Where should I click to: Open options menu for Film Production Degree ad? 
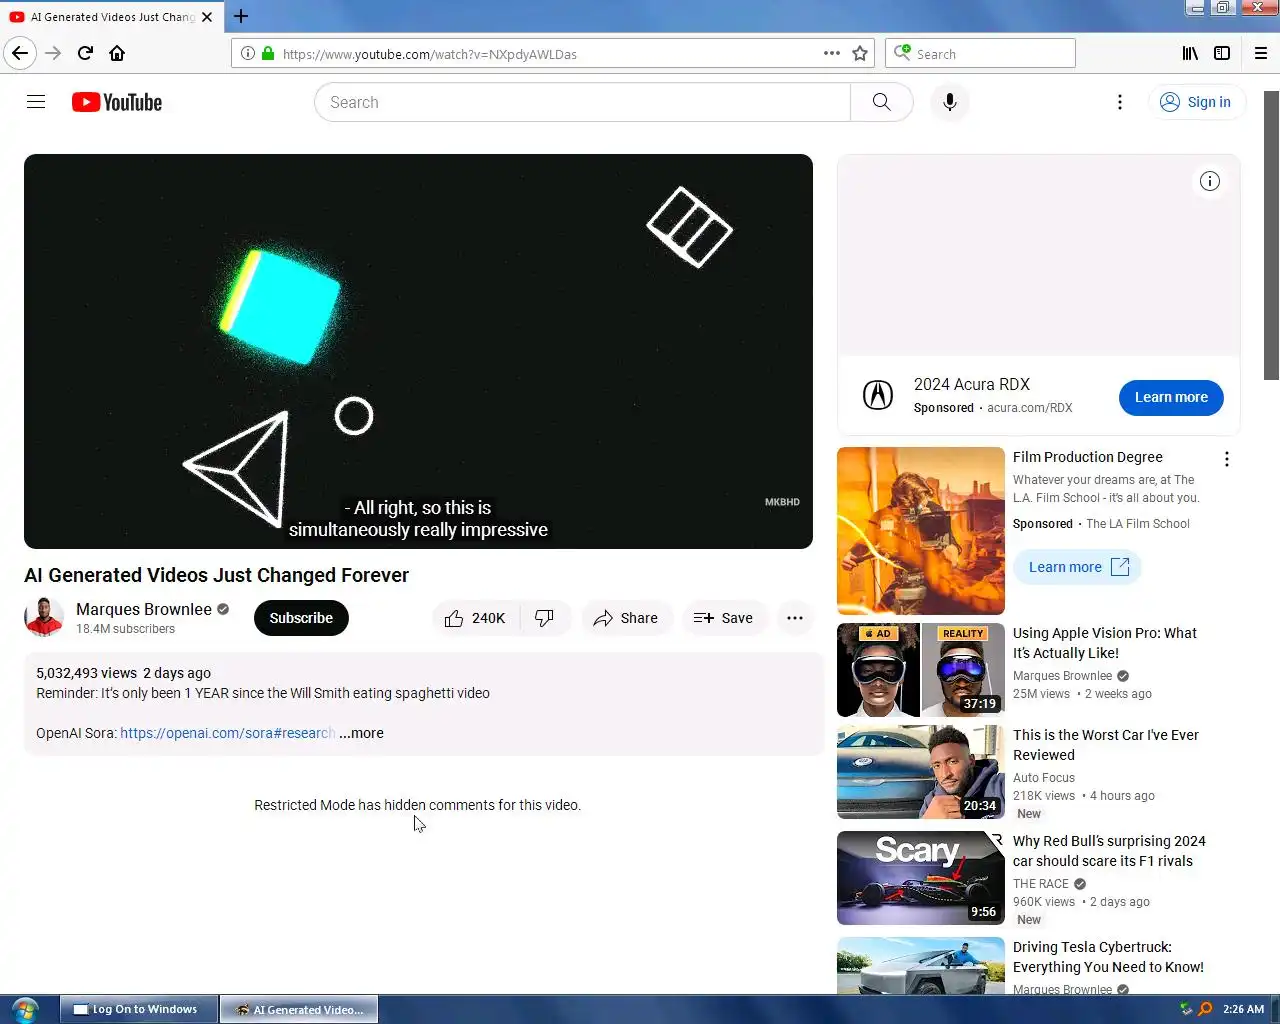(x=1227, y=459)
